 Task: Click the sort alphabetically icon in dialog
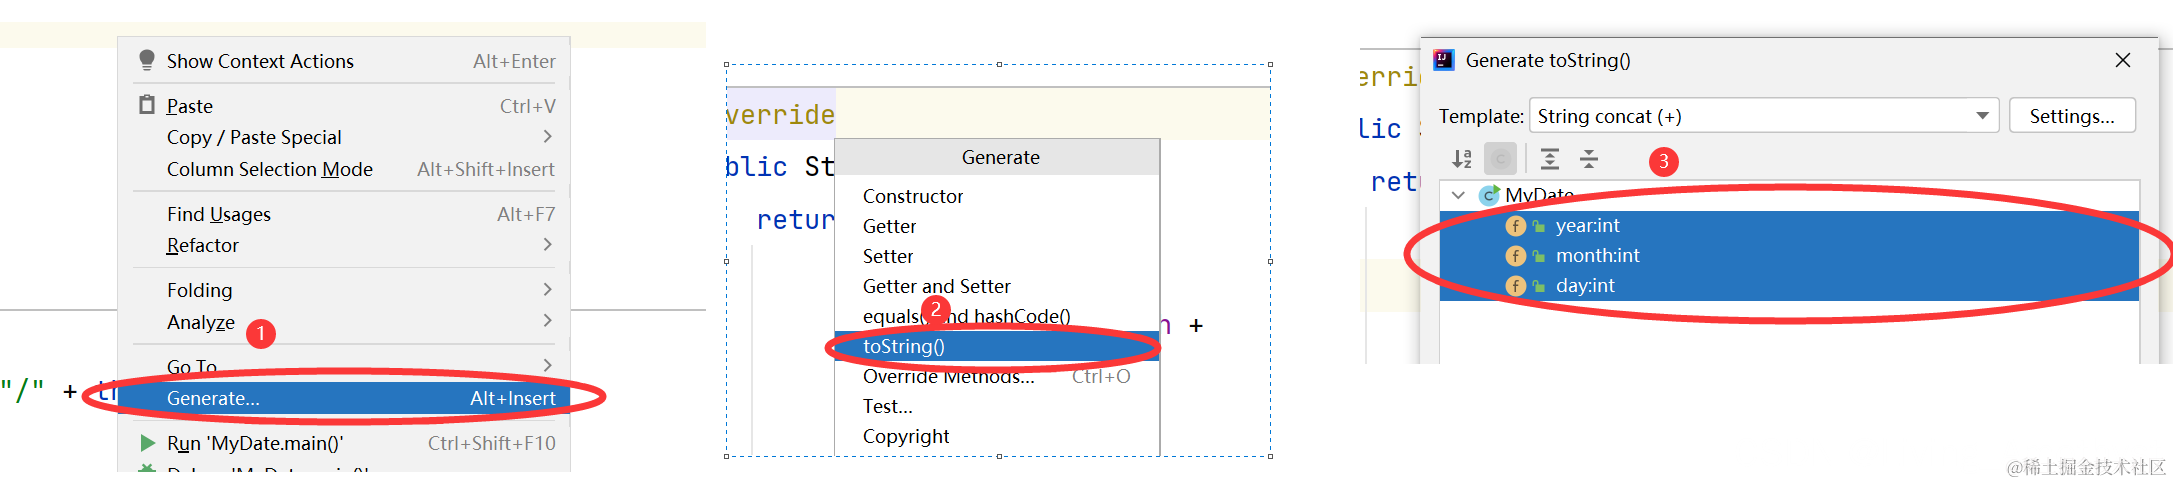1462,159
